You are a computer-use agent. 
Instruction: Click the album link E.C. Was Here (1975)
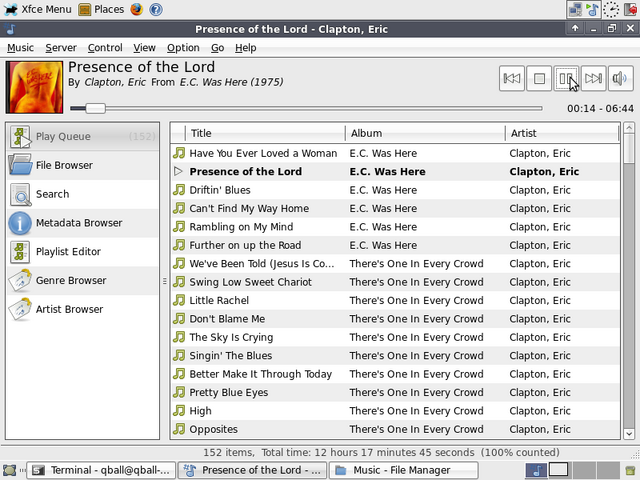[x=231, y=82]
